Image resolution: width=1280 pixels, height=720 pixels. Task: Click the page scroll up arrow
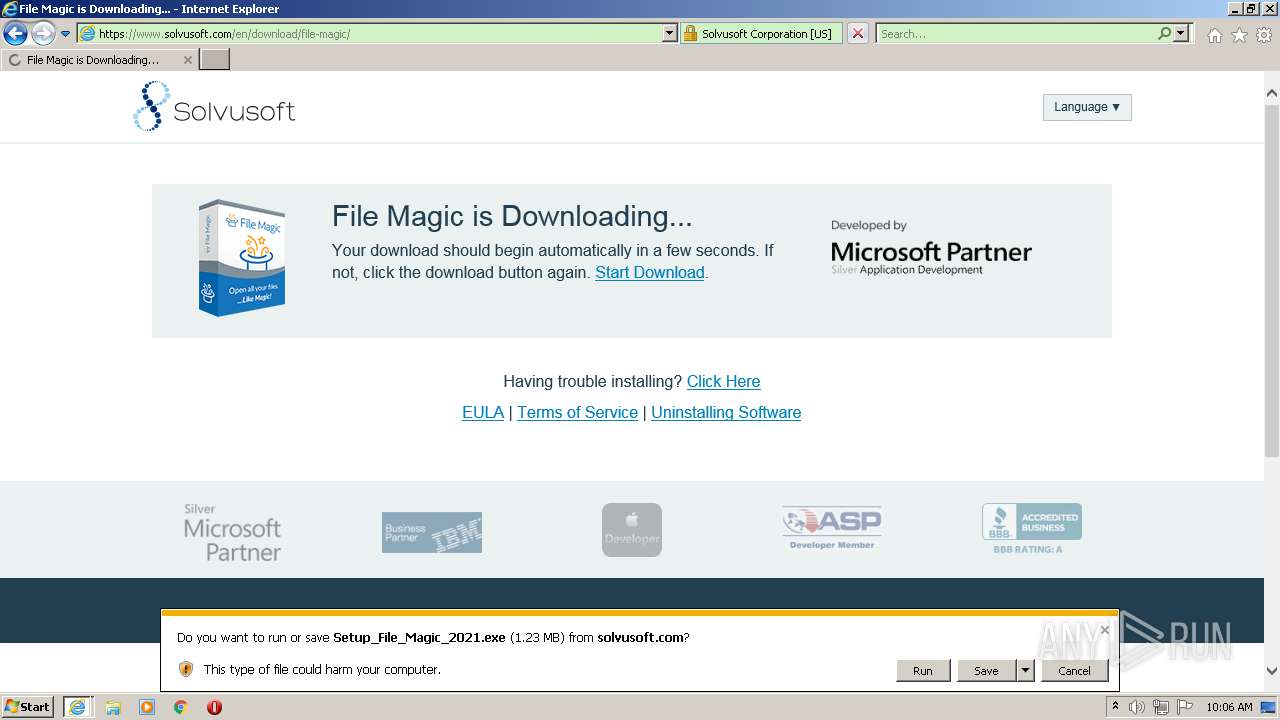[1272, 93]
